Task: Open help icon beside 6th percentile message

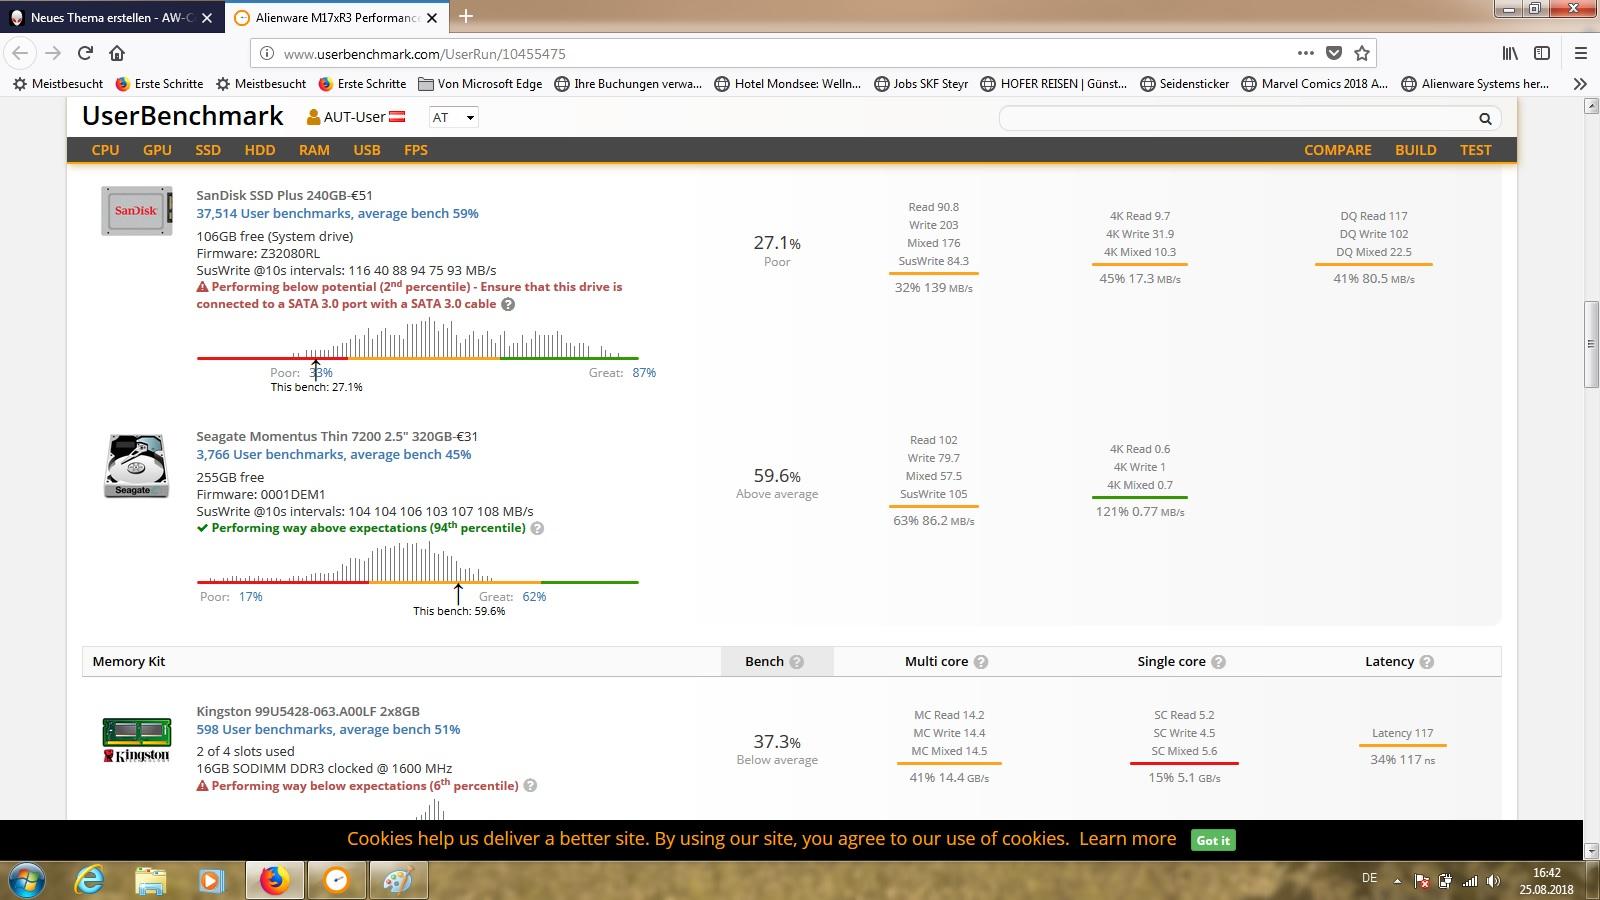Action: [x=530, y=786]
